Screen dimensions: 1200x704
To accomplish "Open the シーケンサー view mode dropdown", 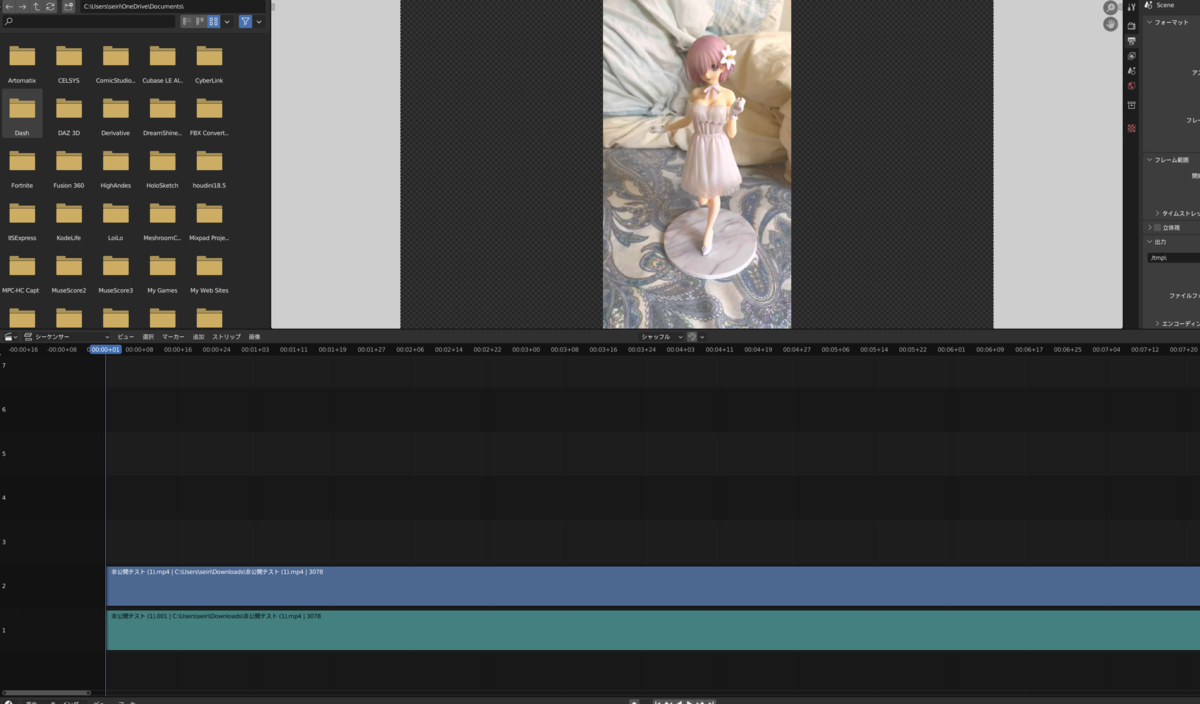I will (67, 337).
